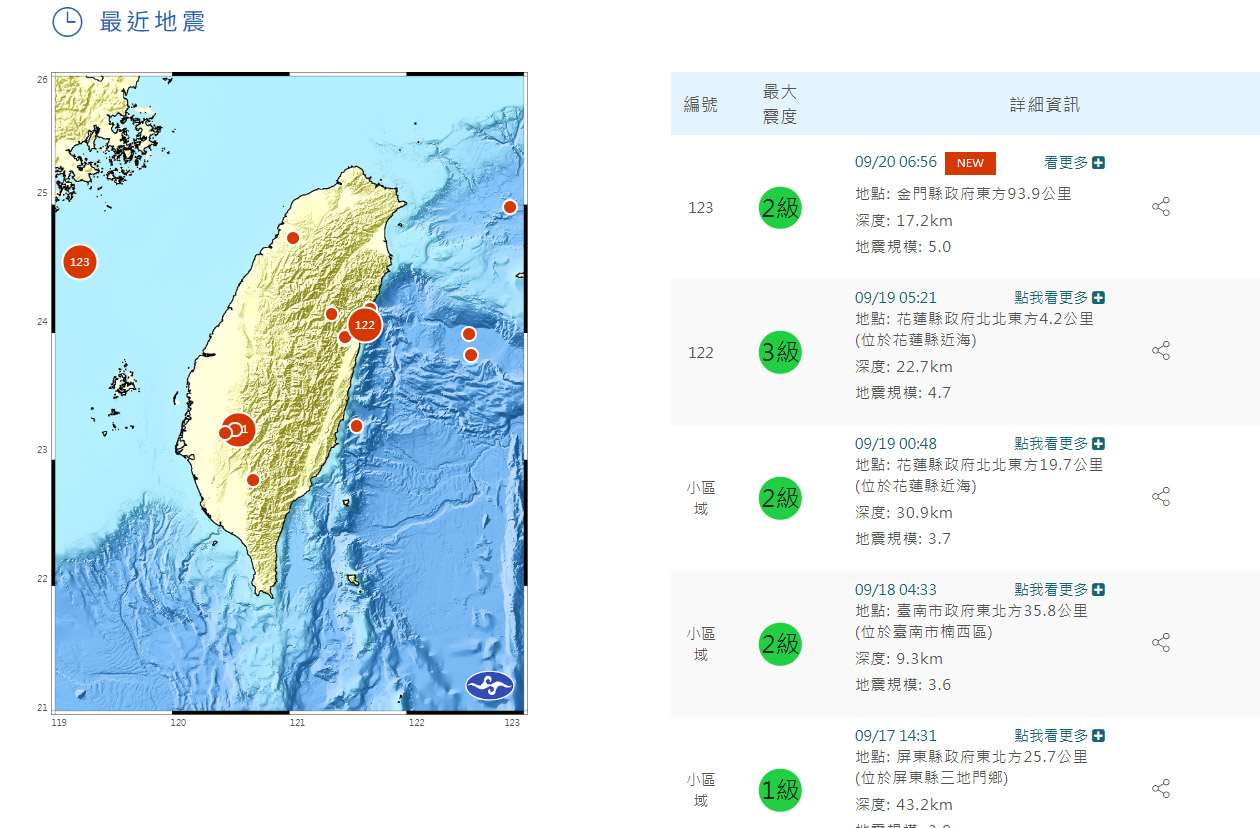1260x828 pixels.
Task: Click the share icon for earthquake 123
Action: 1160,207
